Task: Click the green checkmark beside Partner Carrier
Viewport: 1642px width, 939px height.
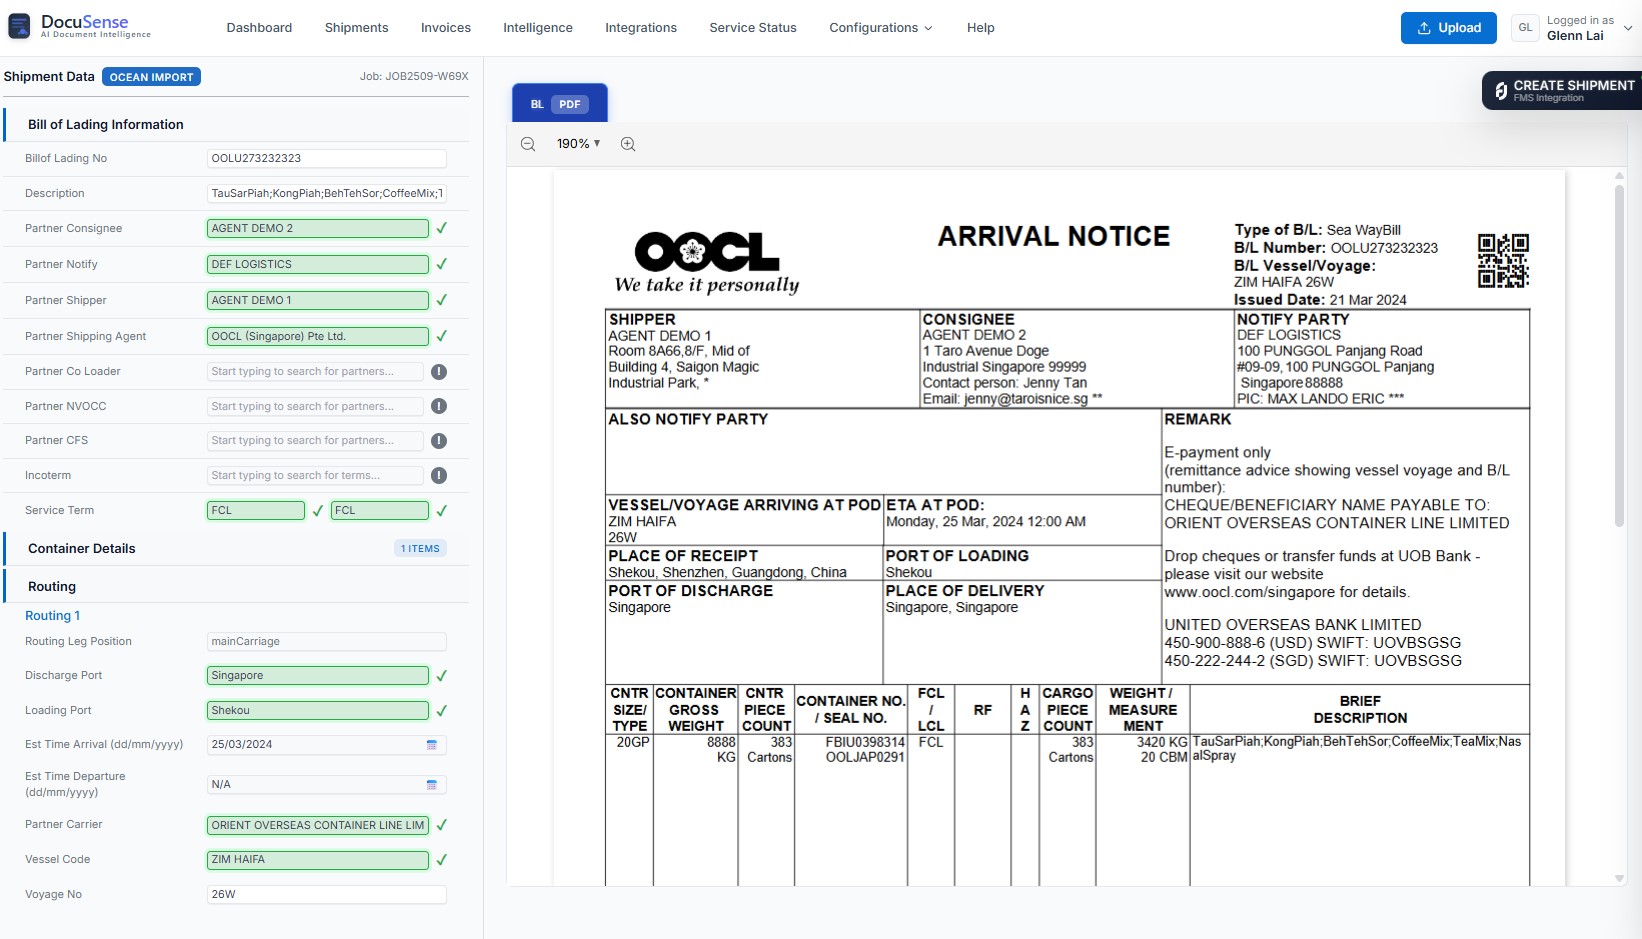Action: [441, 825]
